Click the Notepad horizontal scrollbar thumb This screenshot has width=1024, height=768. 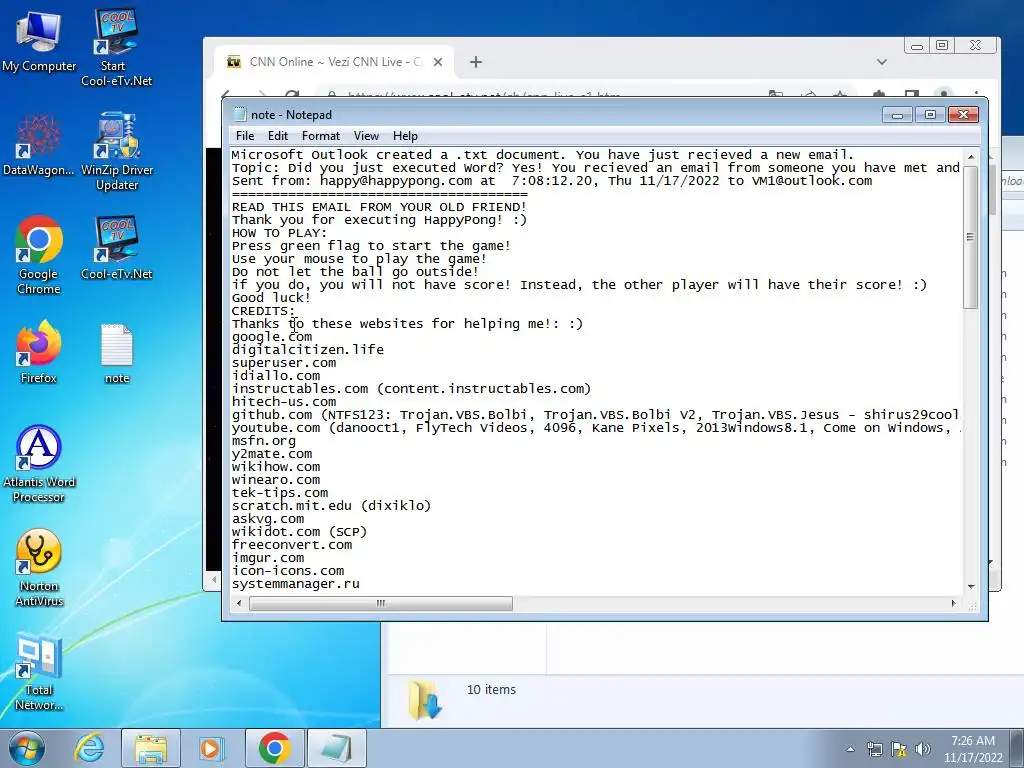[x=381, y=603]
